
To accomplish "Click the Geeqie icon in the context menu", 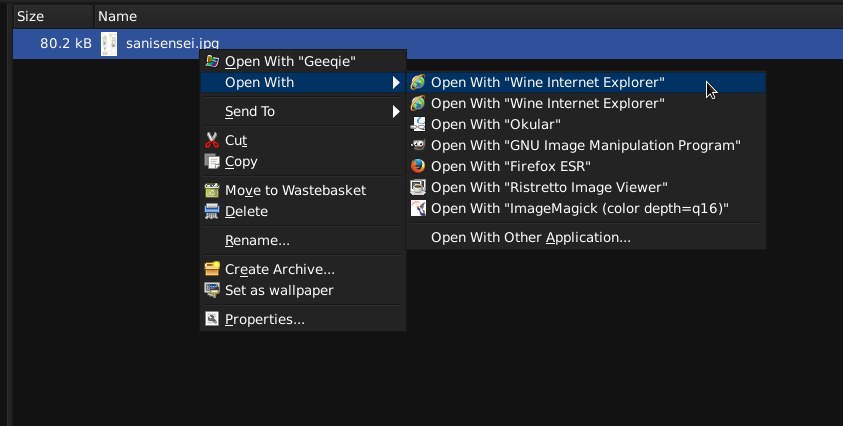I will (x=211, y=61).
